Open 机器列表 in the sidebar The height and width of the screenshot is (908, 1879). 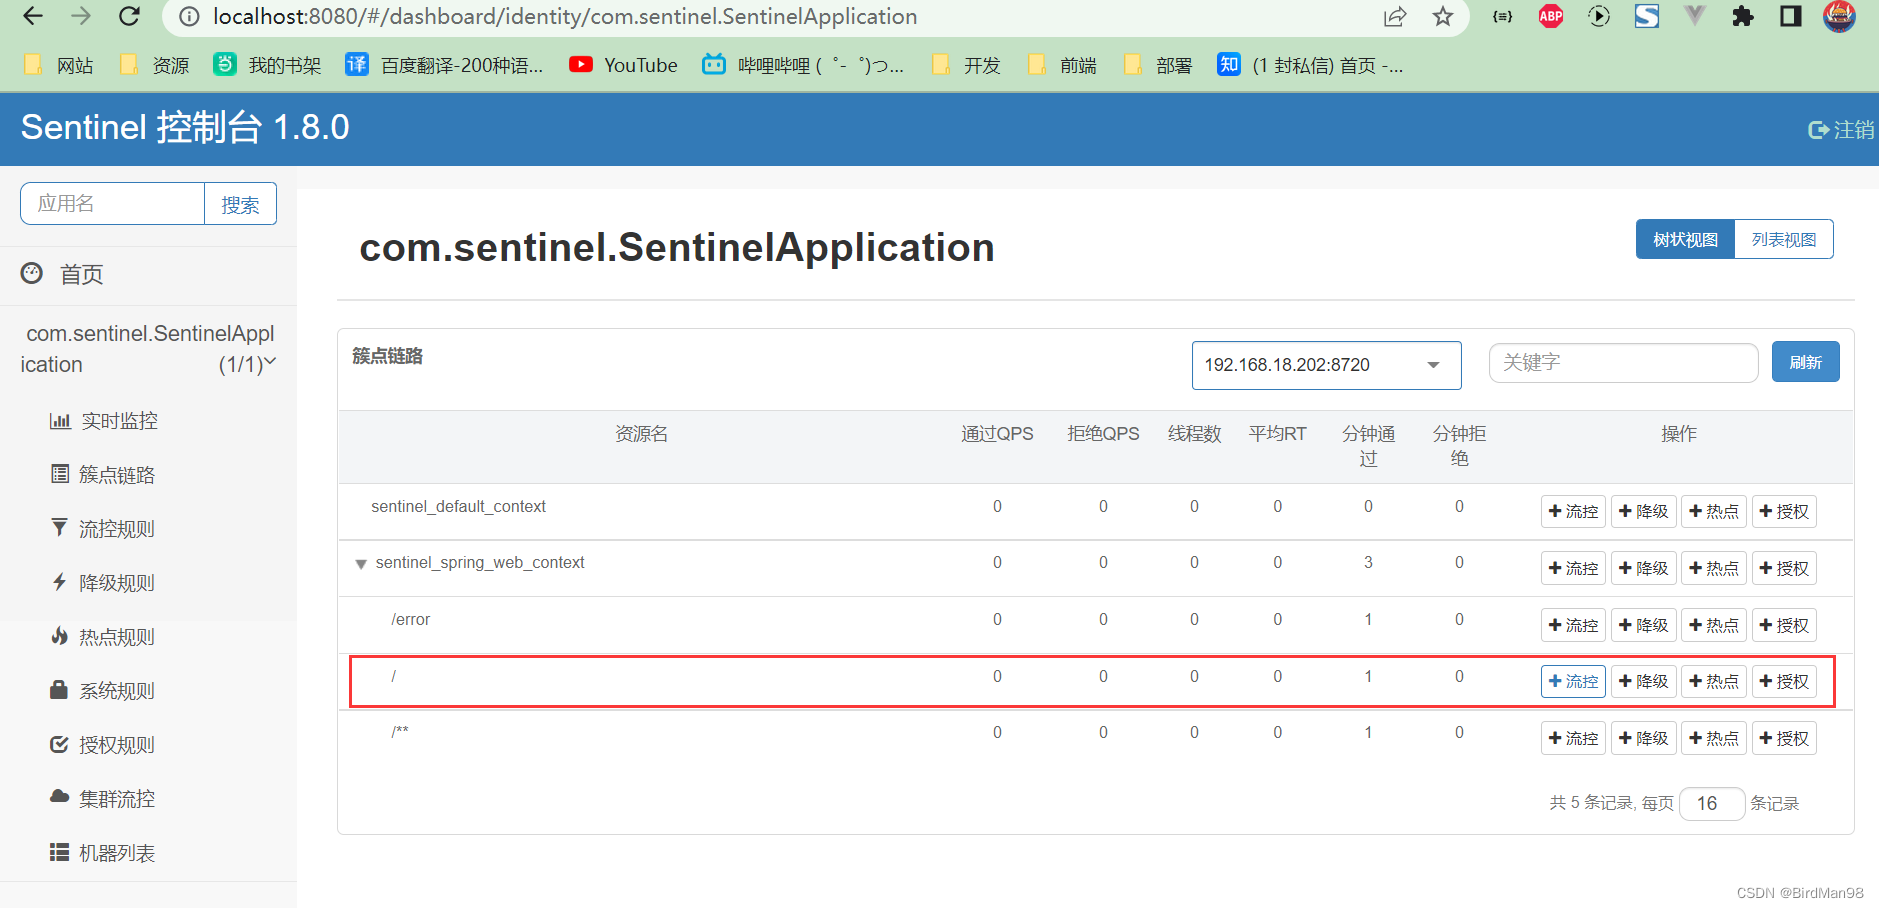103,853
